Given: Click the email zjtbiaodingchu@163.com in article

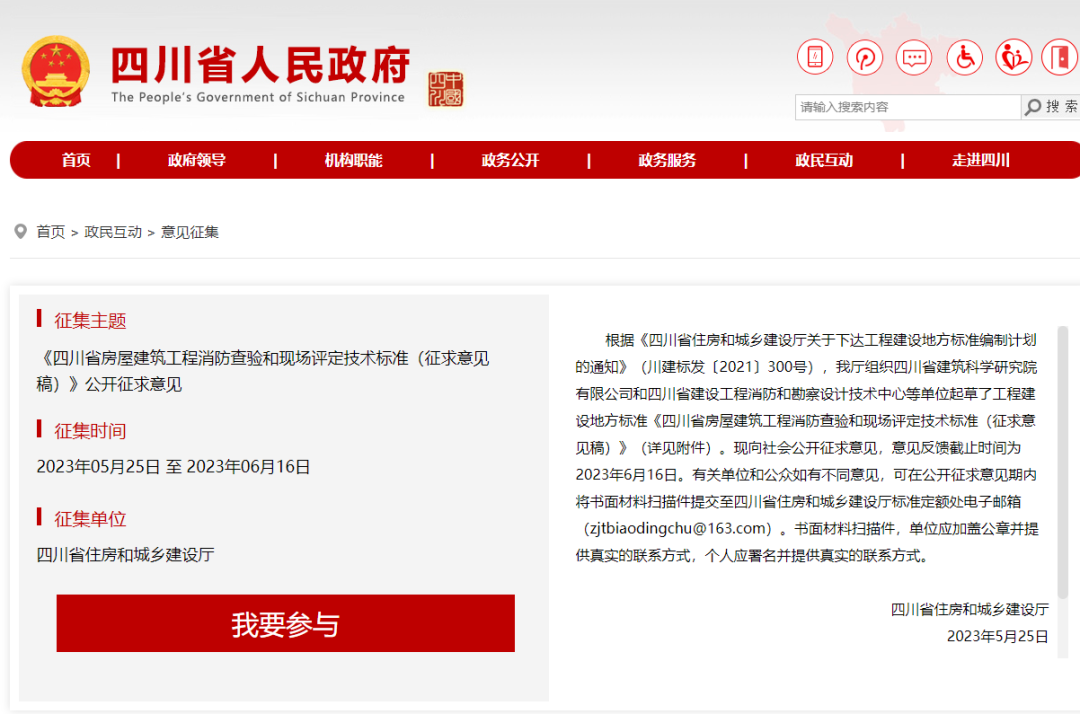Looking at the screenshot, I should (678, 529).
